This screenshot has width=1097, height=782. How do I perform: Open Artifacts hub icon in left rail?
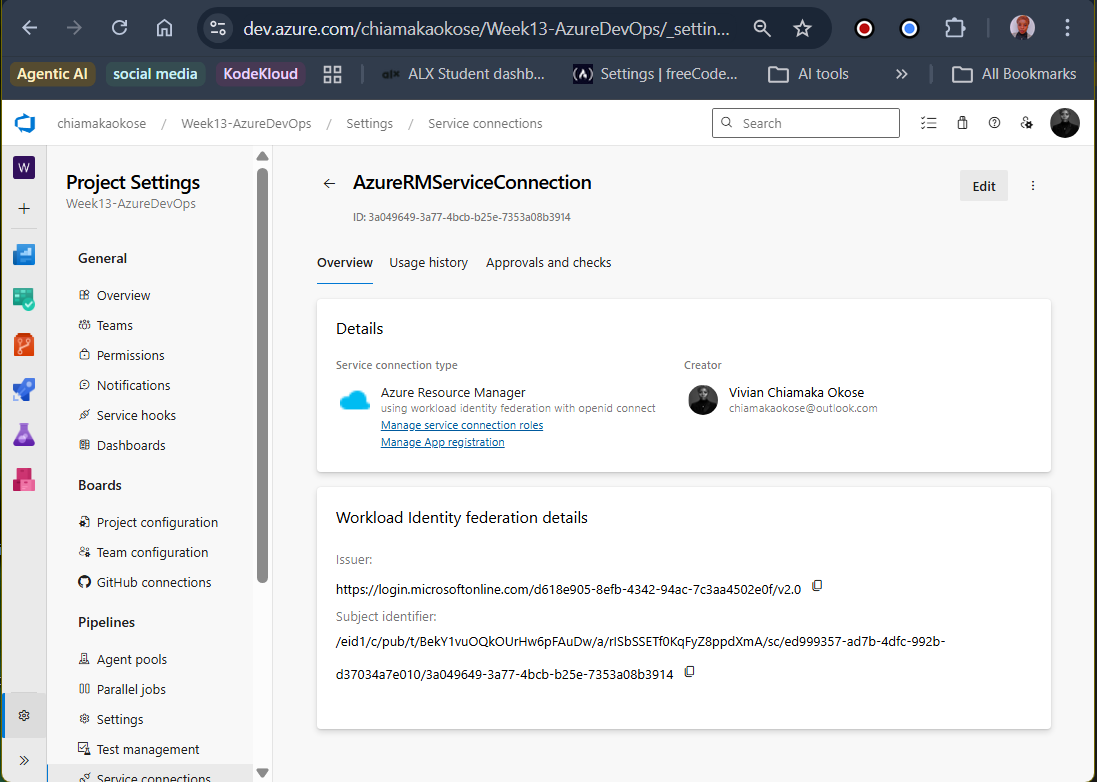click(24, 480)
